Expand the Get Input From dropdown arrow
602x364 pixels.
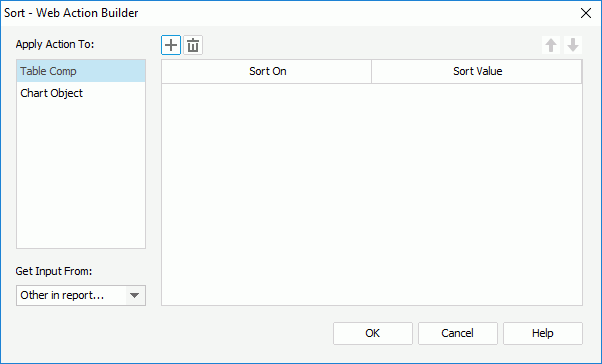(134, 295)
